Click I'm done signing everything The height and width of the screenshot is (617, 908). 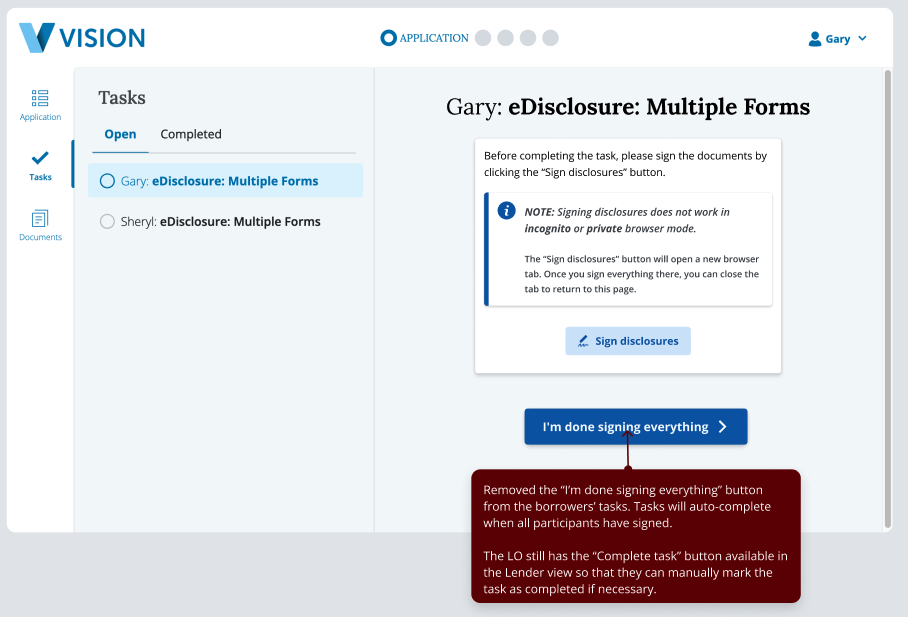pos(625,427)
